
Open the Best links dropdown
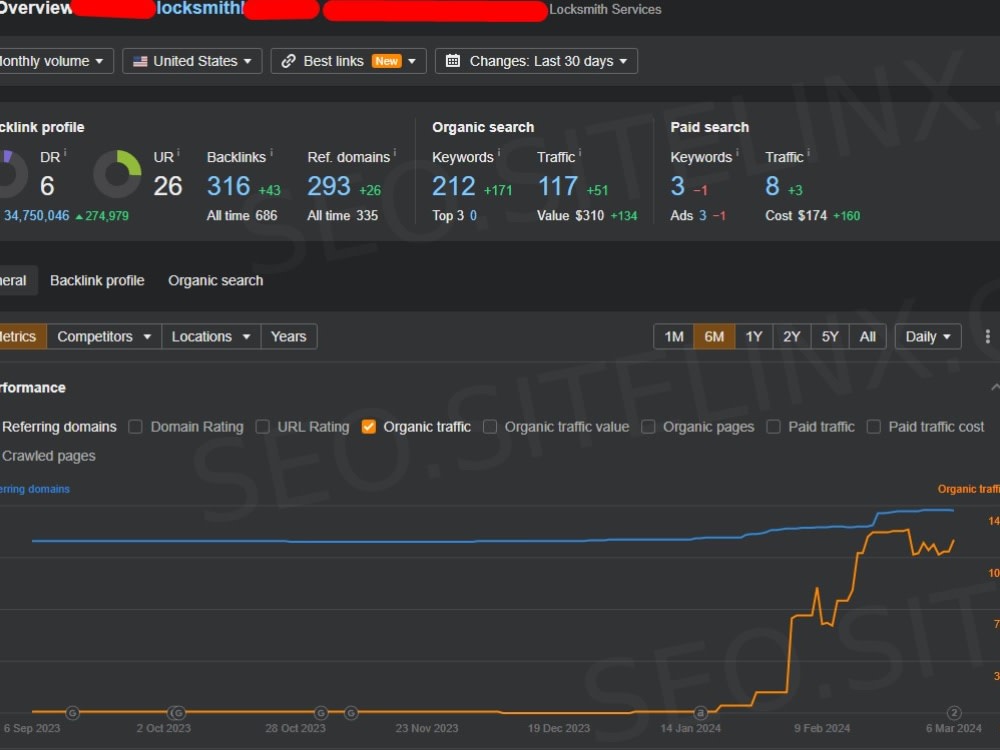point(348,61)
